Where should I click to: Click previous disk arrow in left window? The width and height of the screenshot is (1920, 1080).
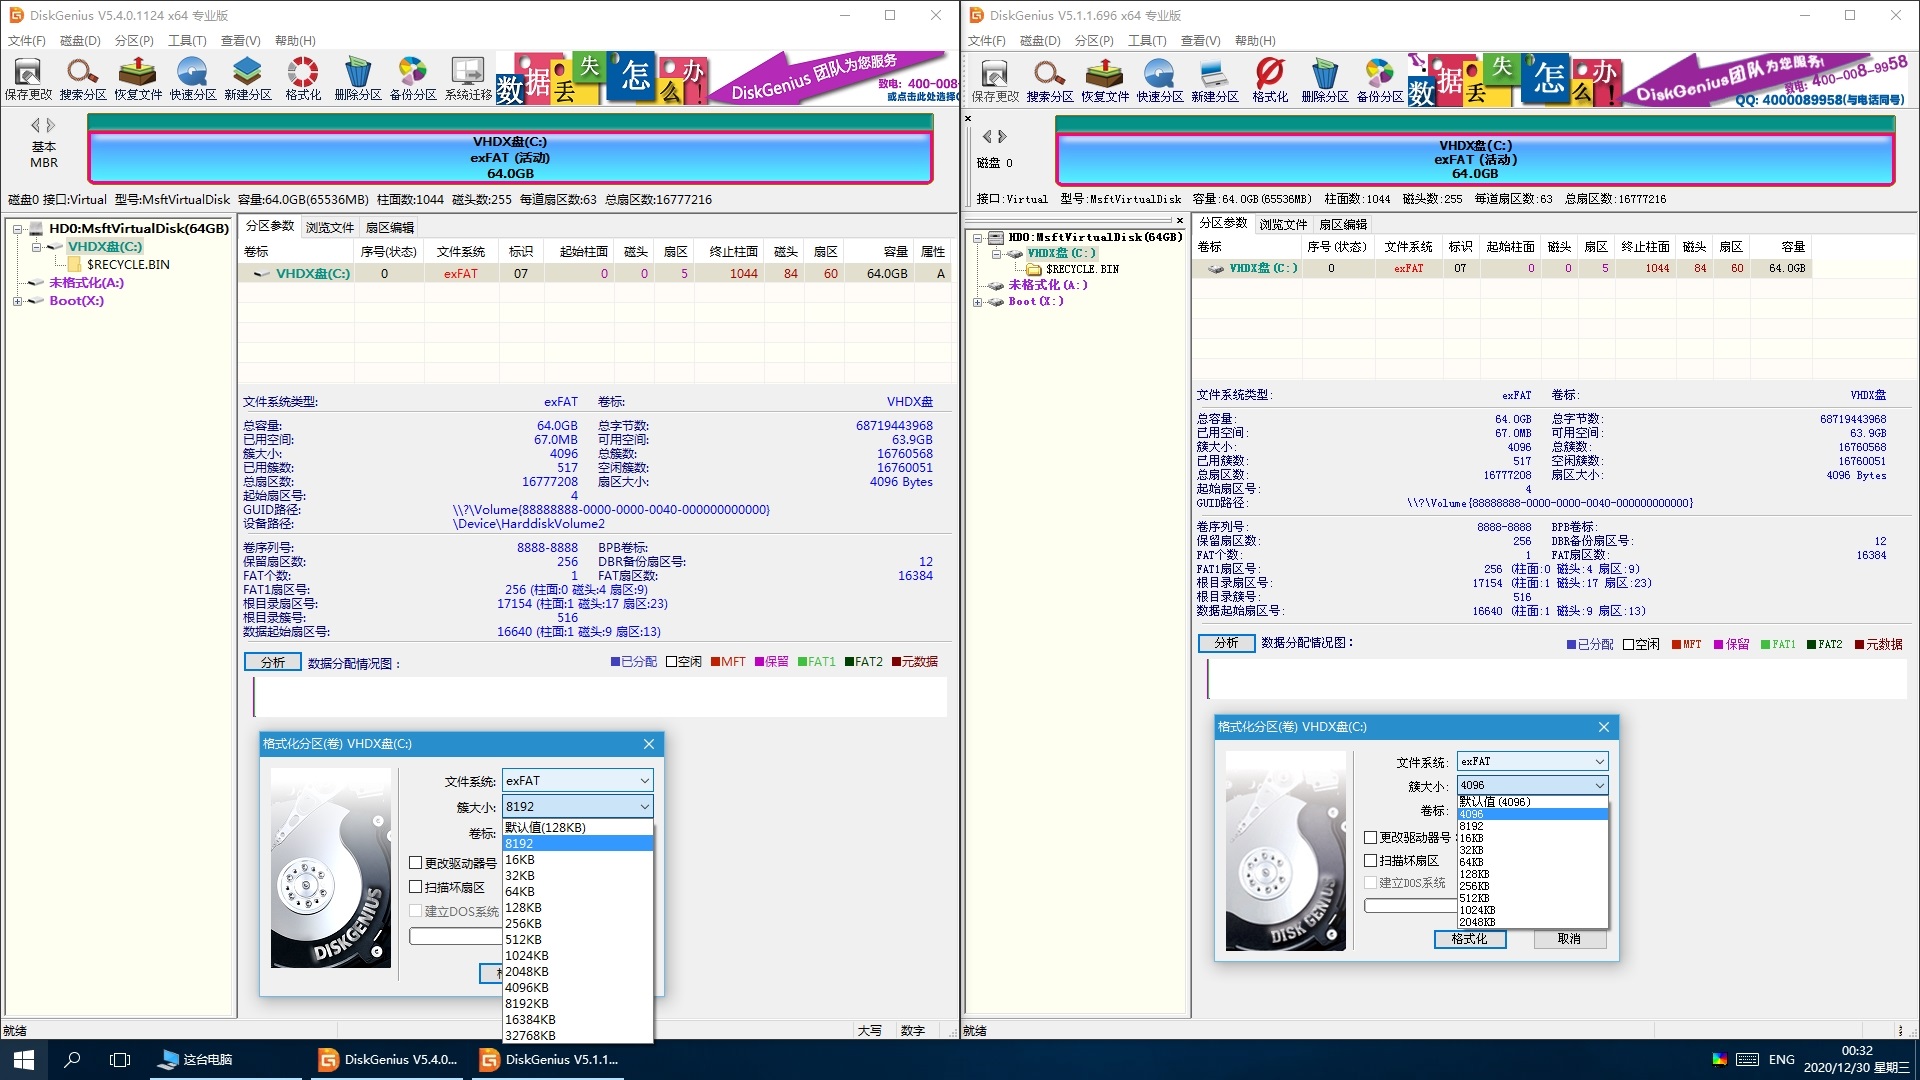(36, 125)
